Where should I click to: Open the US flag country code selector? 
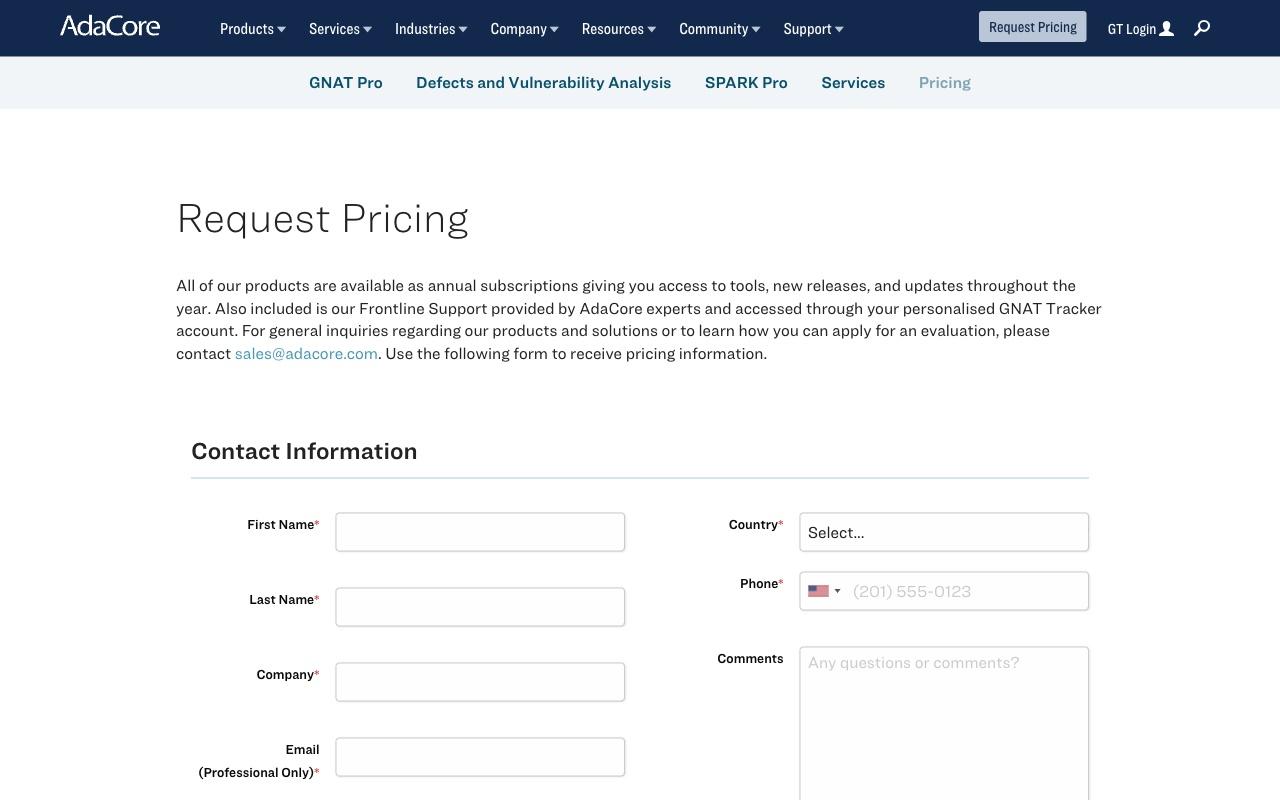825,591
